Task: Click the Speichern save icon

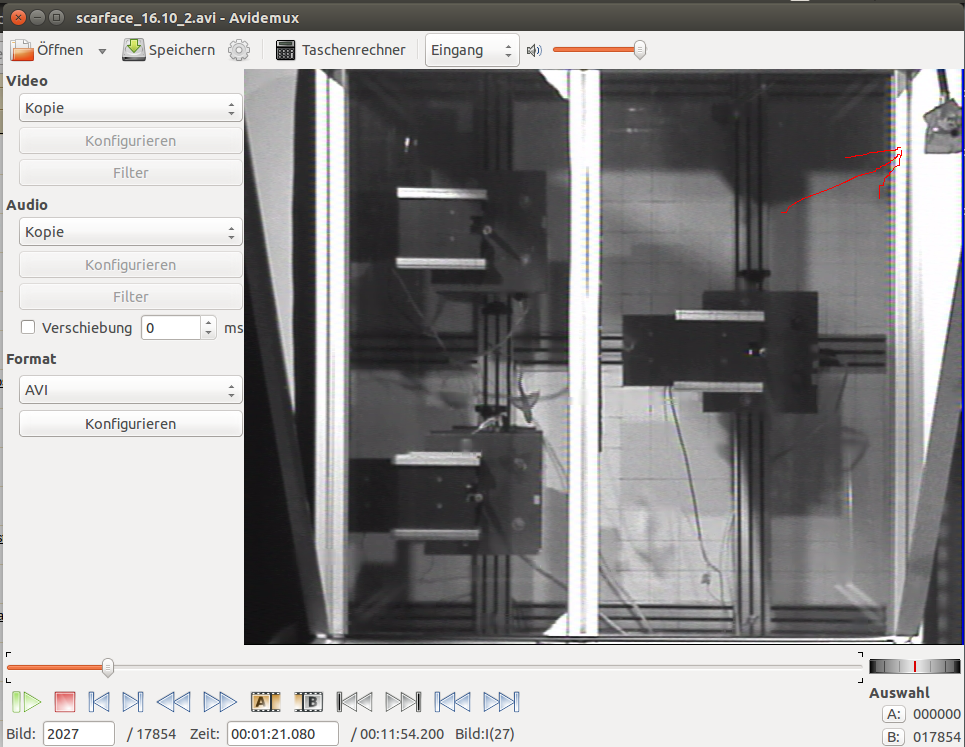Action: coord(134,50)
